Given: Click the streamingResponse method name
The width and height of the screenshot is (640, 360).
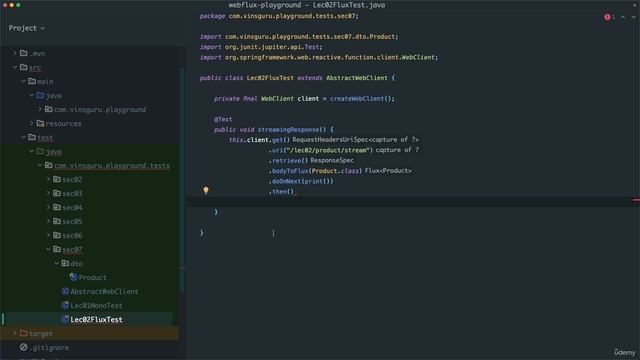Looking at the screenshot, I should click(288, 129).
